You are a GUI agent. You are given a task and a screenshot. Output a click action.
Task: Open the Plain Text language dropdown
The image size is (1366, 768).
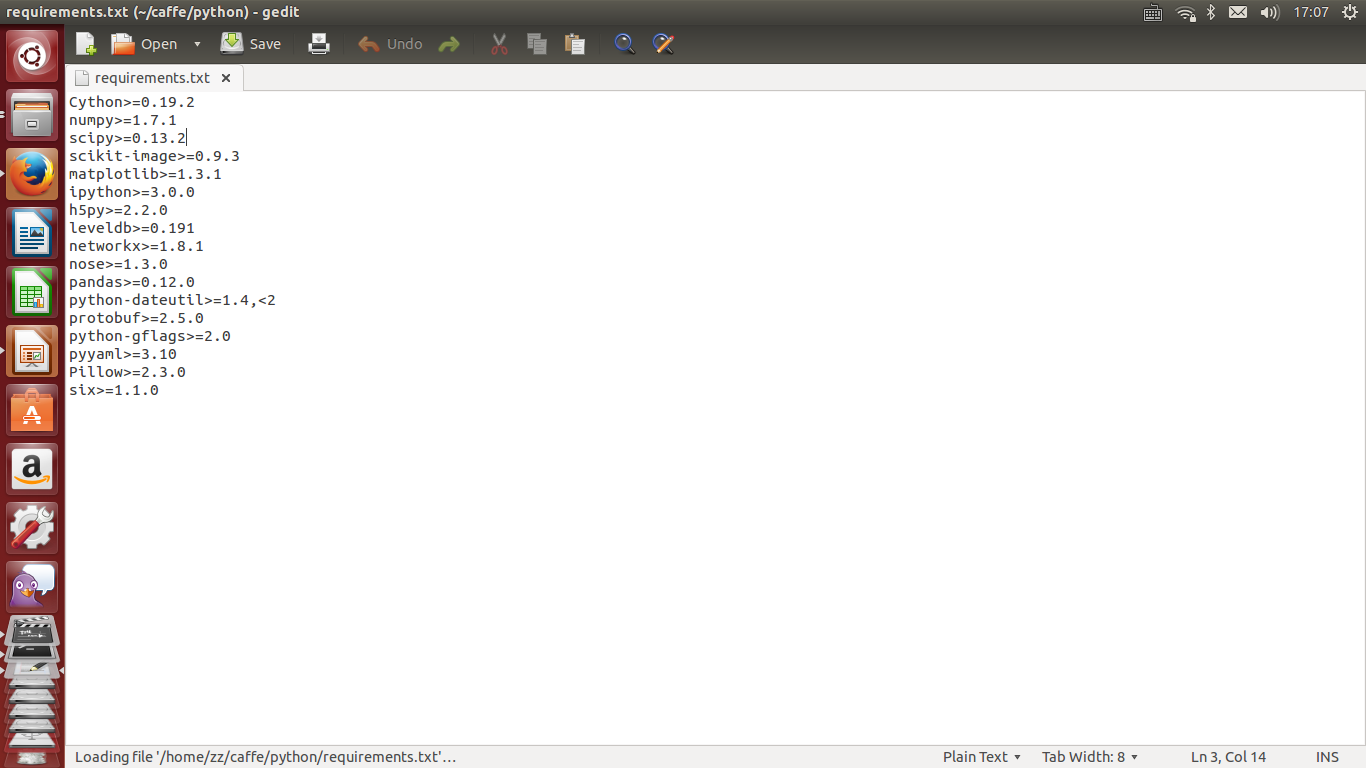click(982, 757)
